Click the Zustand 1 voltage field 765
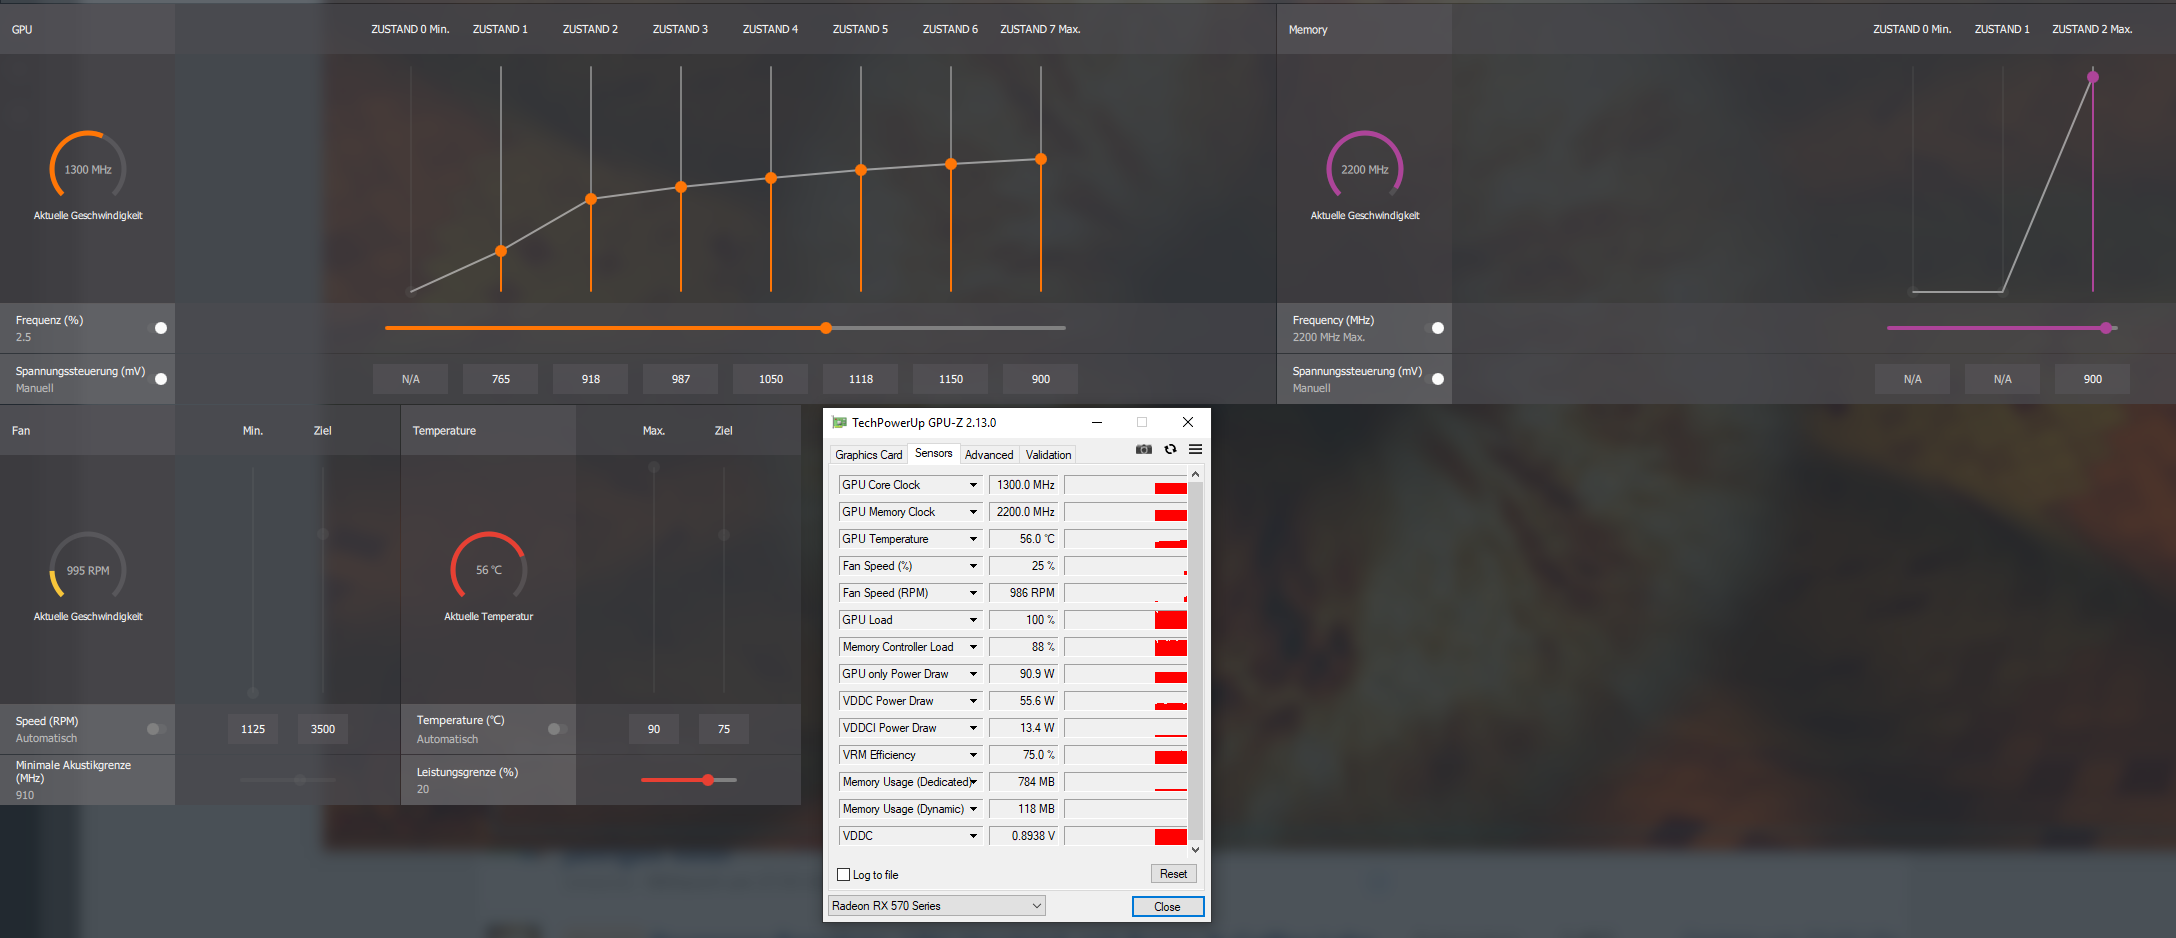Screen dimensions: 2176x938 coord(500,379)
